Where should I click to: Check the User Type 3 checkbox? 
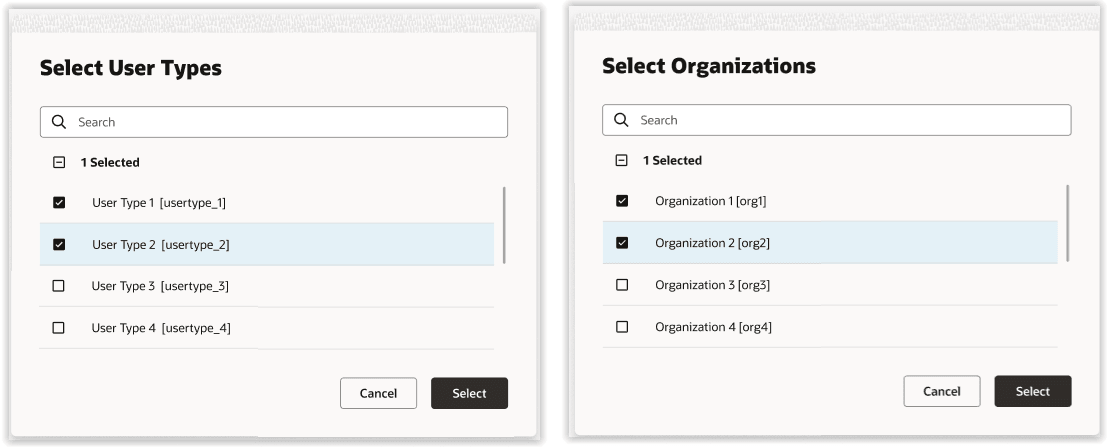tap(58, 286)
